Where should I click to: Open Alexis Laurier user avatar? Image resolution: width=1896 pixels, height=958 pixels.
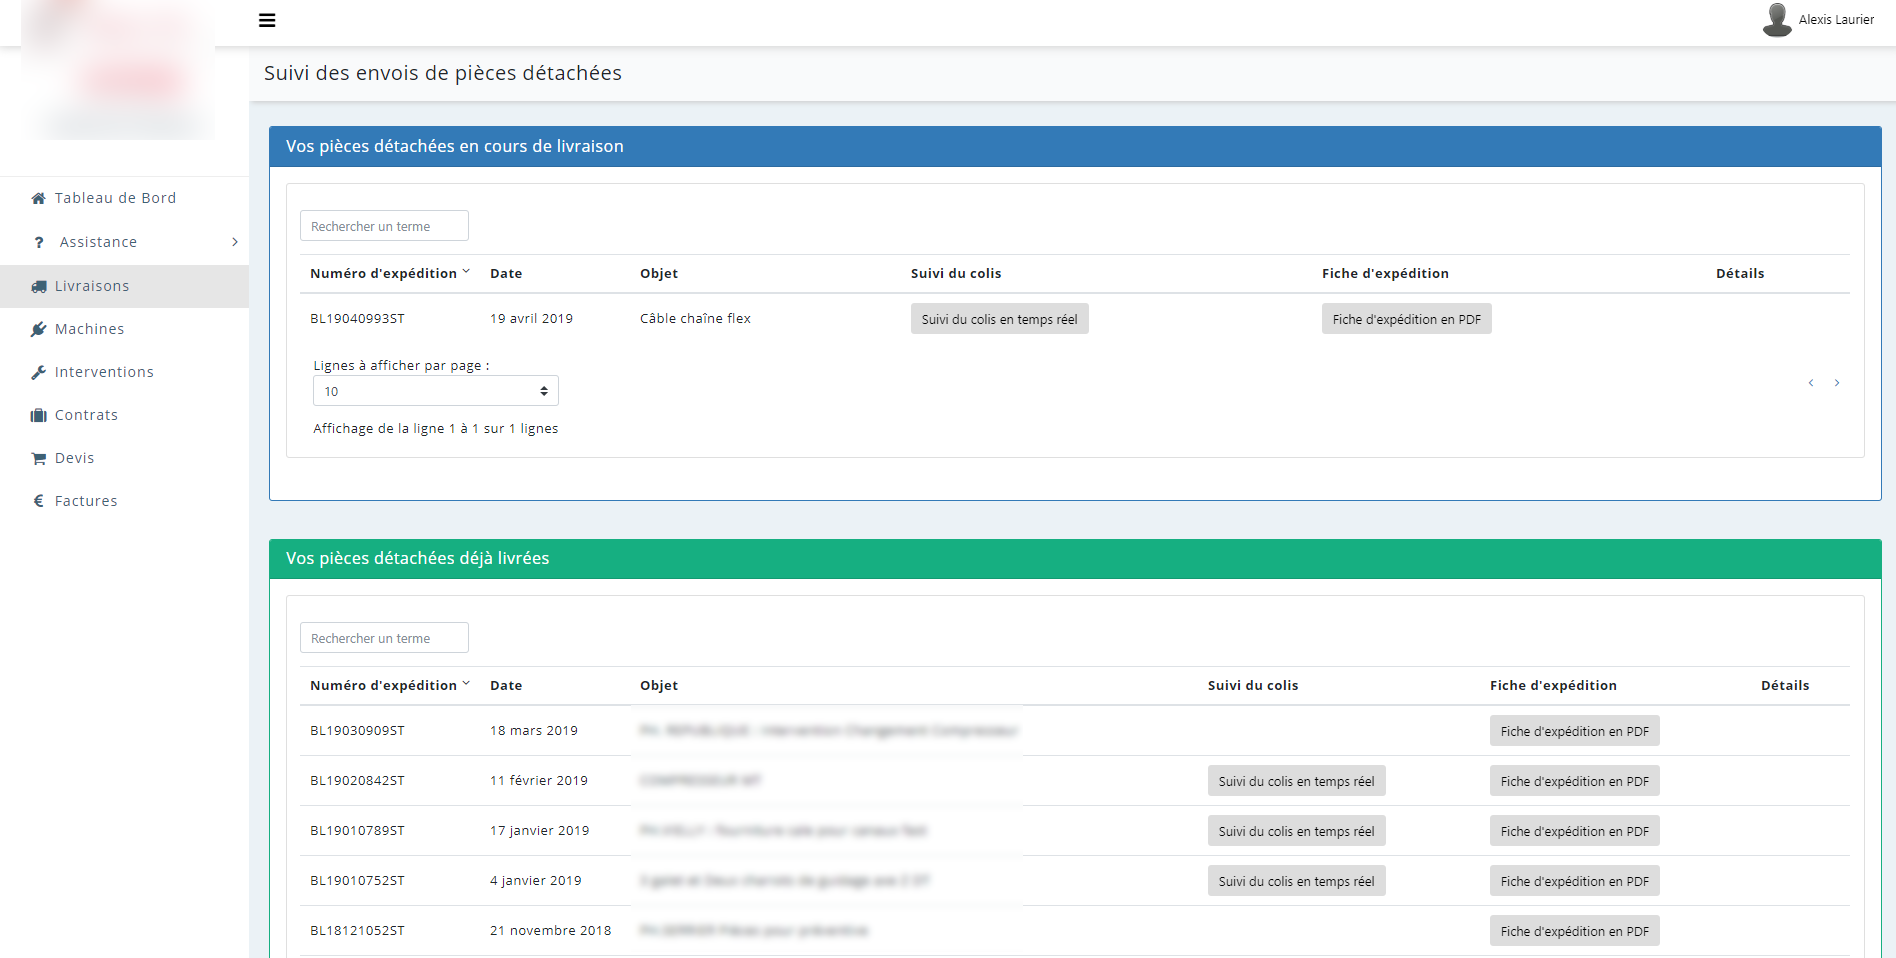click(x=1777, y=20)
